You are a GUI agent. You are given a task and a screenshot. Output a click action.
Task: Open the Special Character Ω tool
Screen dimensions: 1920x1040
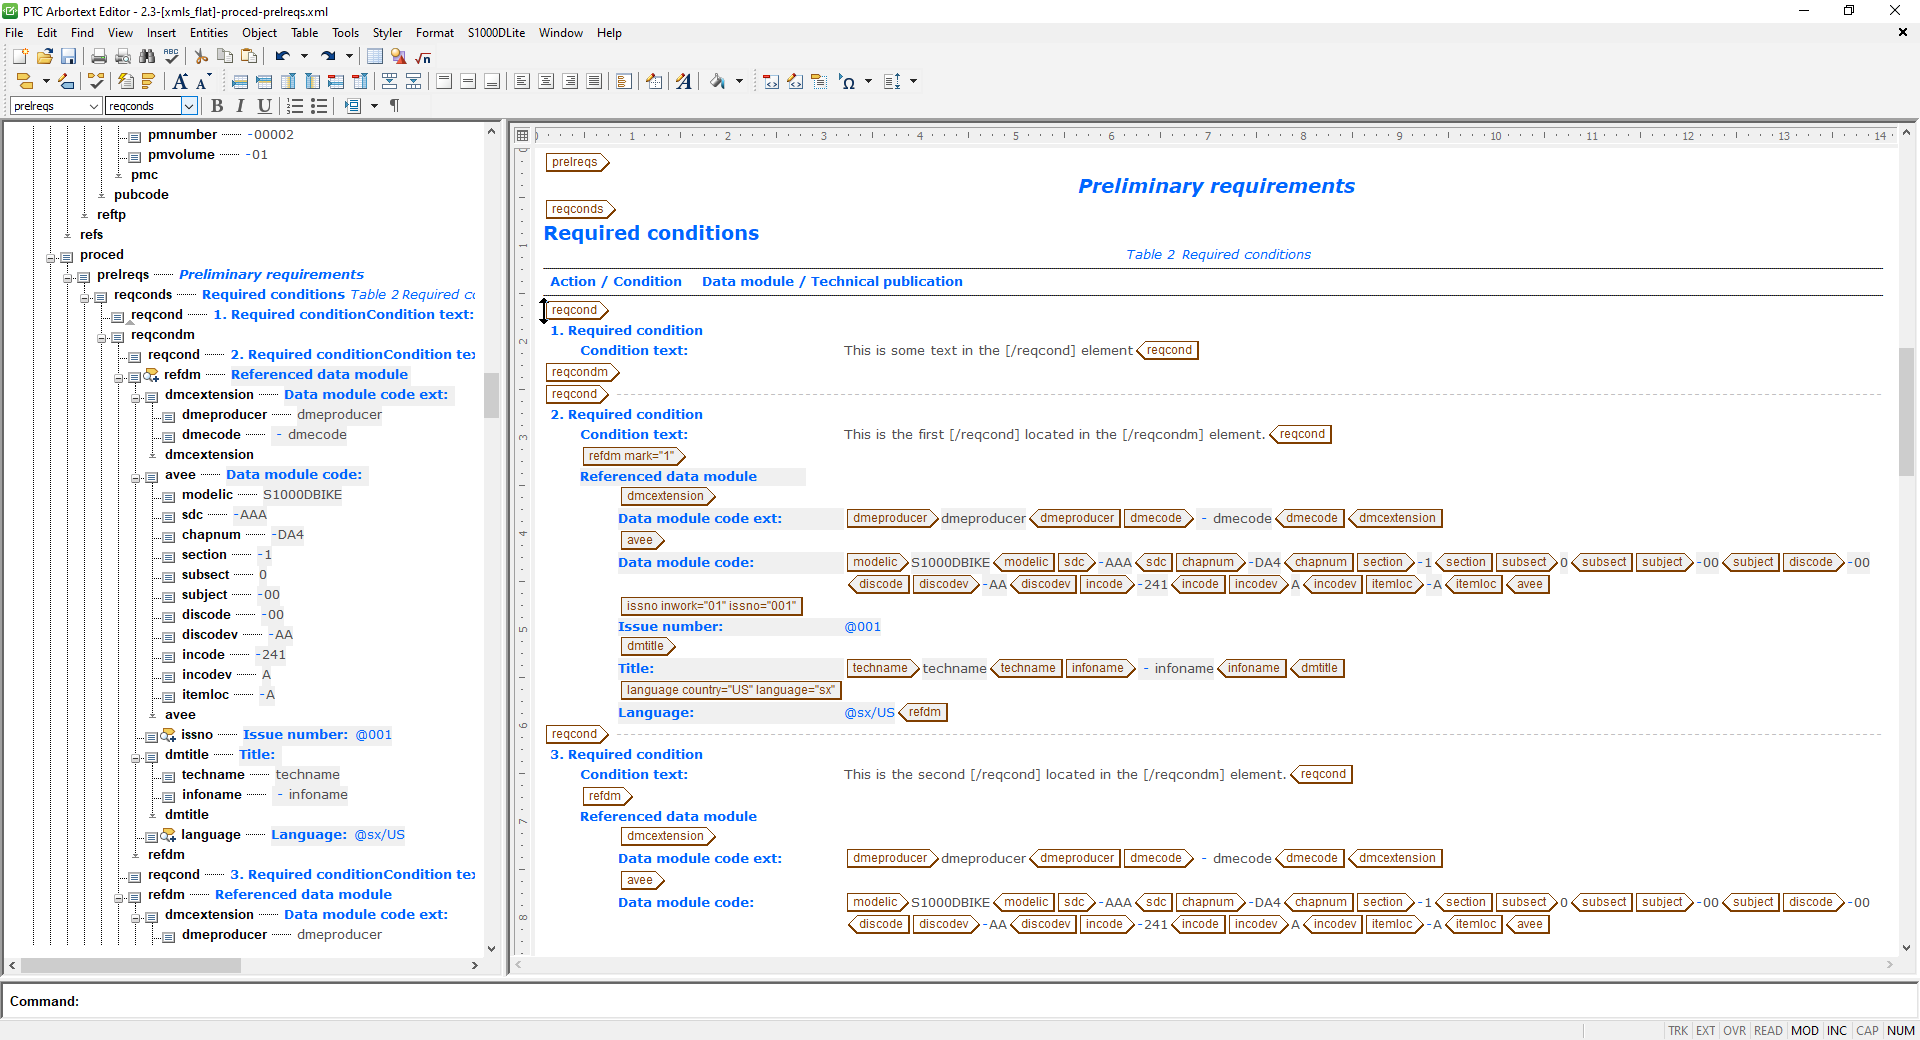pos(848,82)
